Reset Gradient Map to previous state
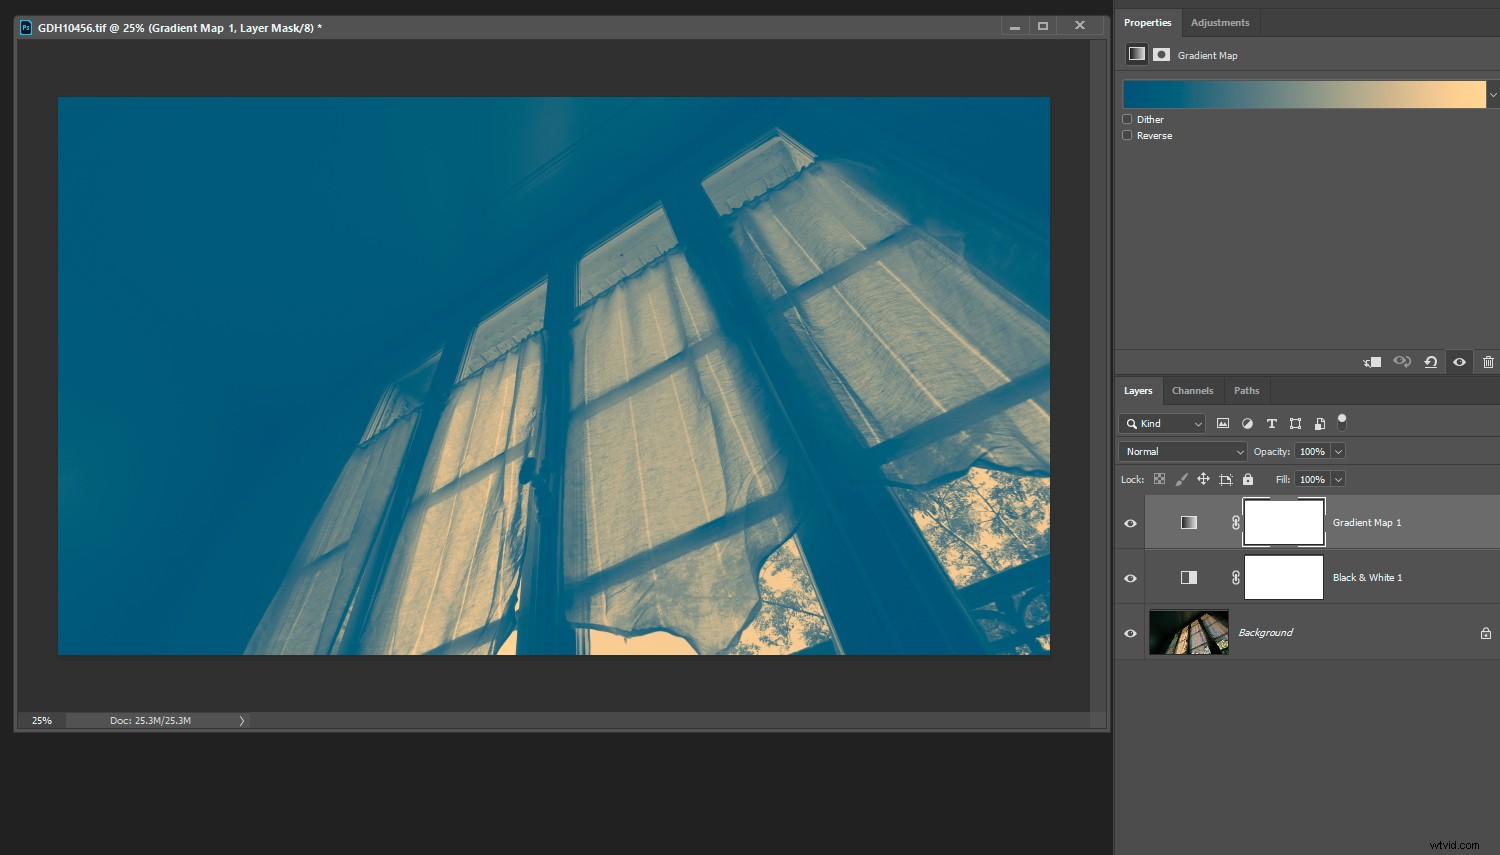This screenshot has width=1500, height=855. pyautogui.click(x=1430, y=362)
